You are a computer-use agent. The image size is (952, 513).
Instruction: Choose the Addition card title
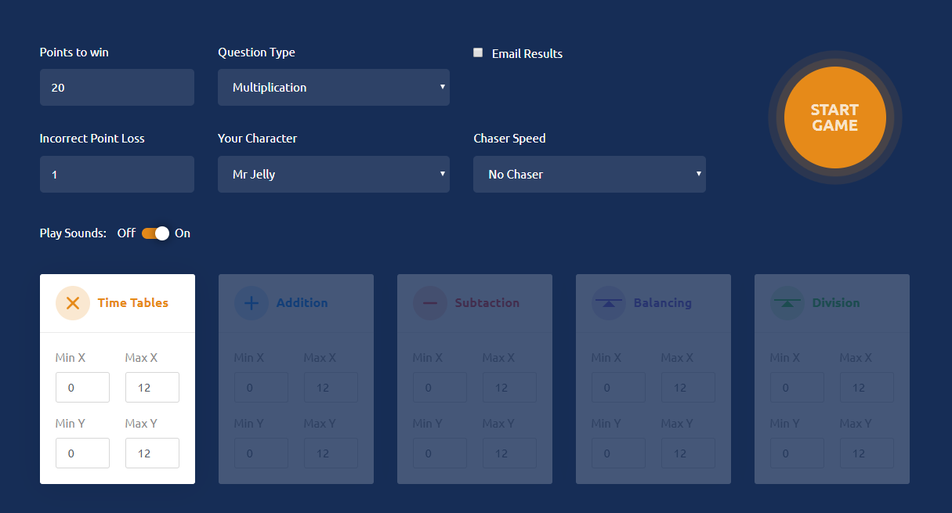pos(301,303)
